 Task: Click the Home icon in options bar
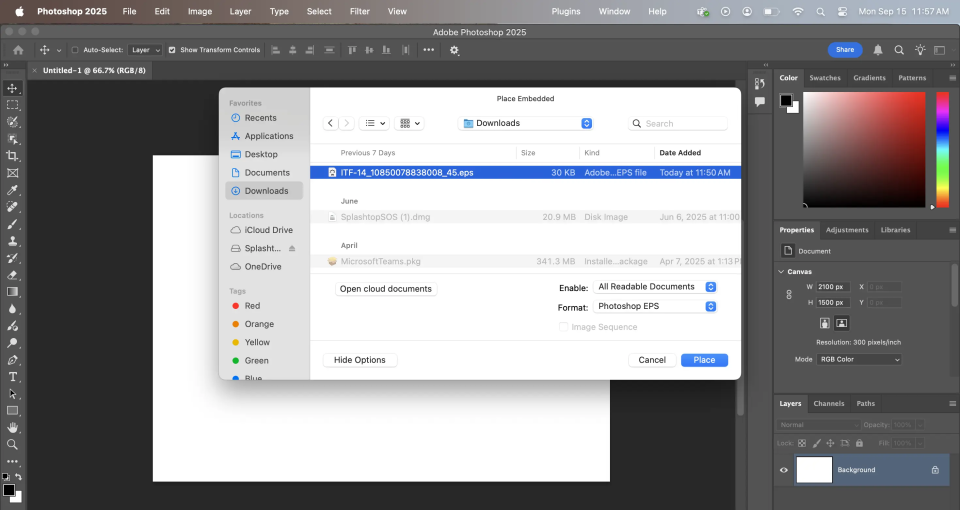[x=18, y=50]
